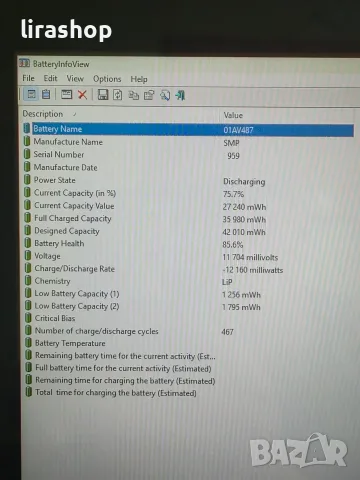Open the Help menu
Viewport: 360px width, 480px height.
pyautogui.click(x=139, y=79)
